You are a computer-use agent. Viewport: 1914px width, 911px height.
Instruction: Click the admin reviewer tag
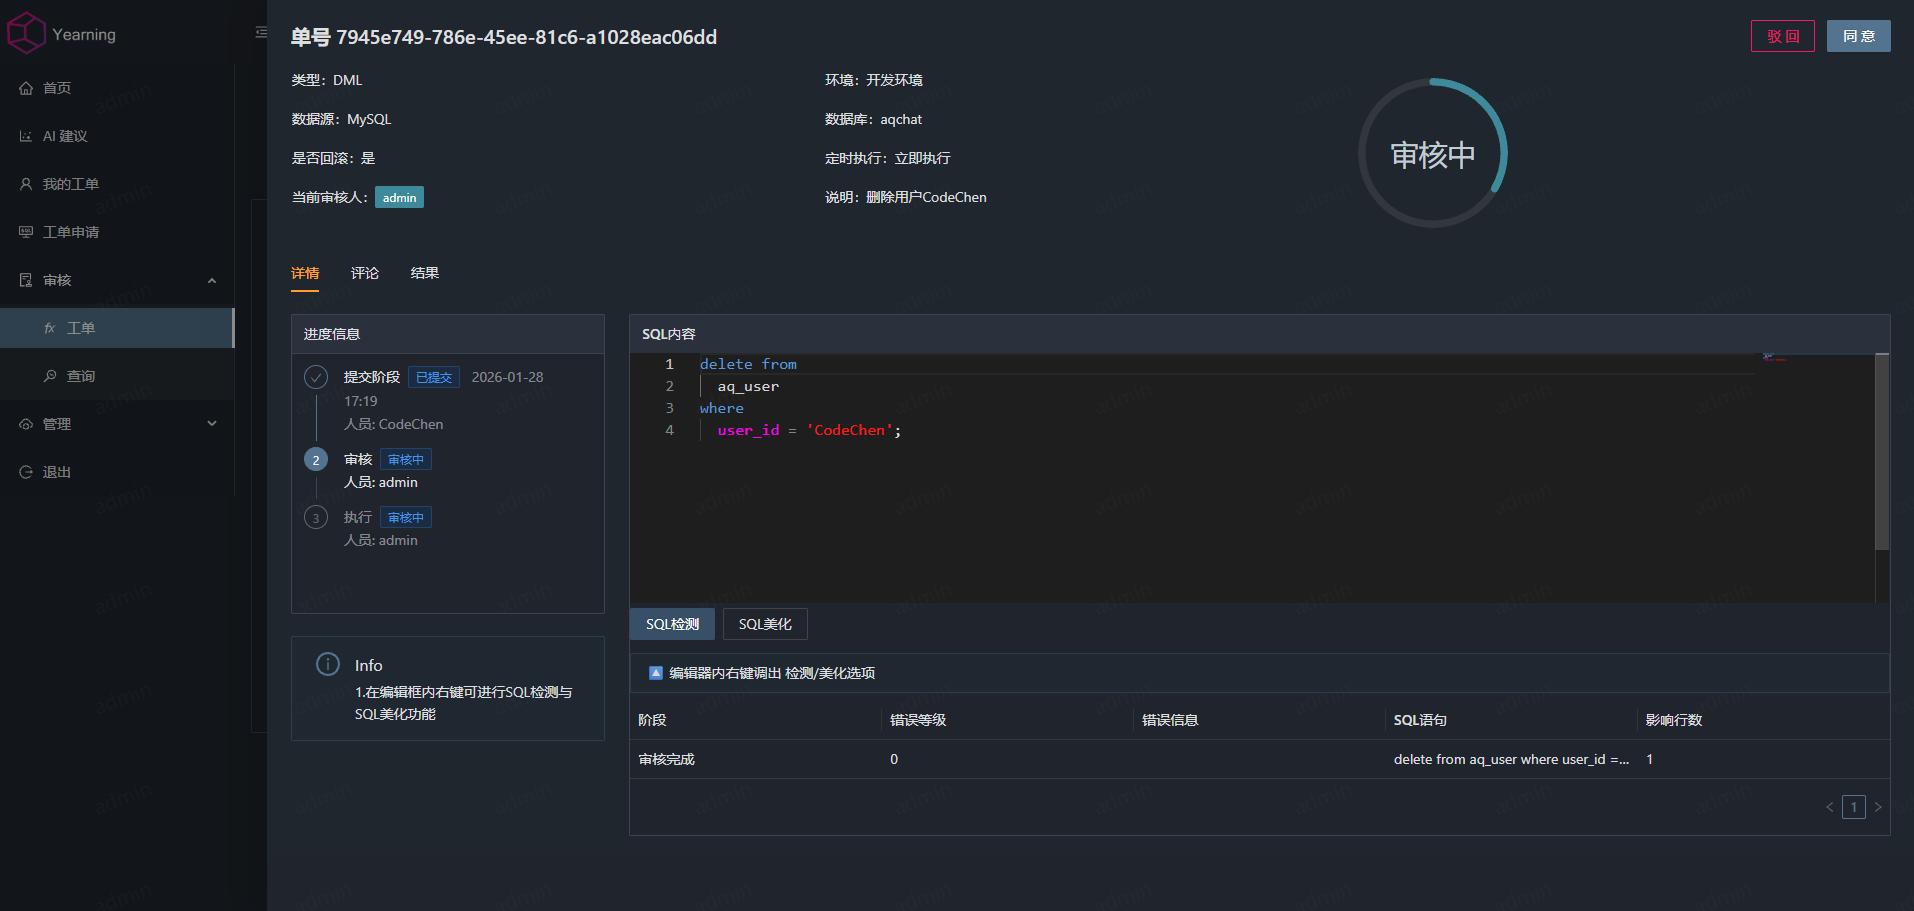[399, 197]
